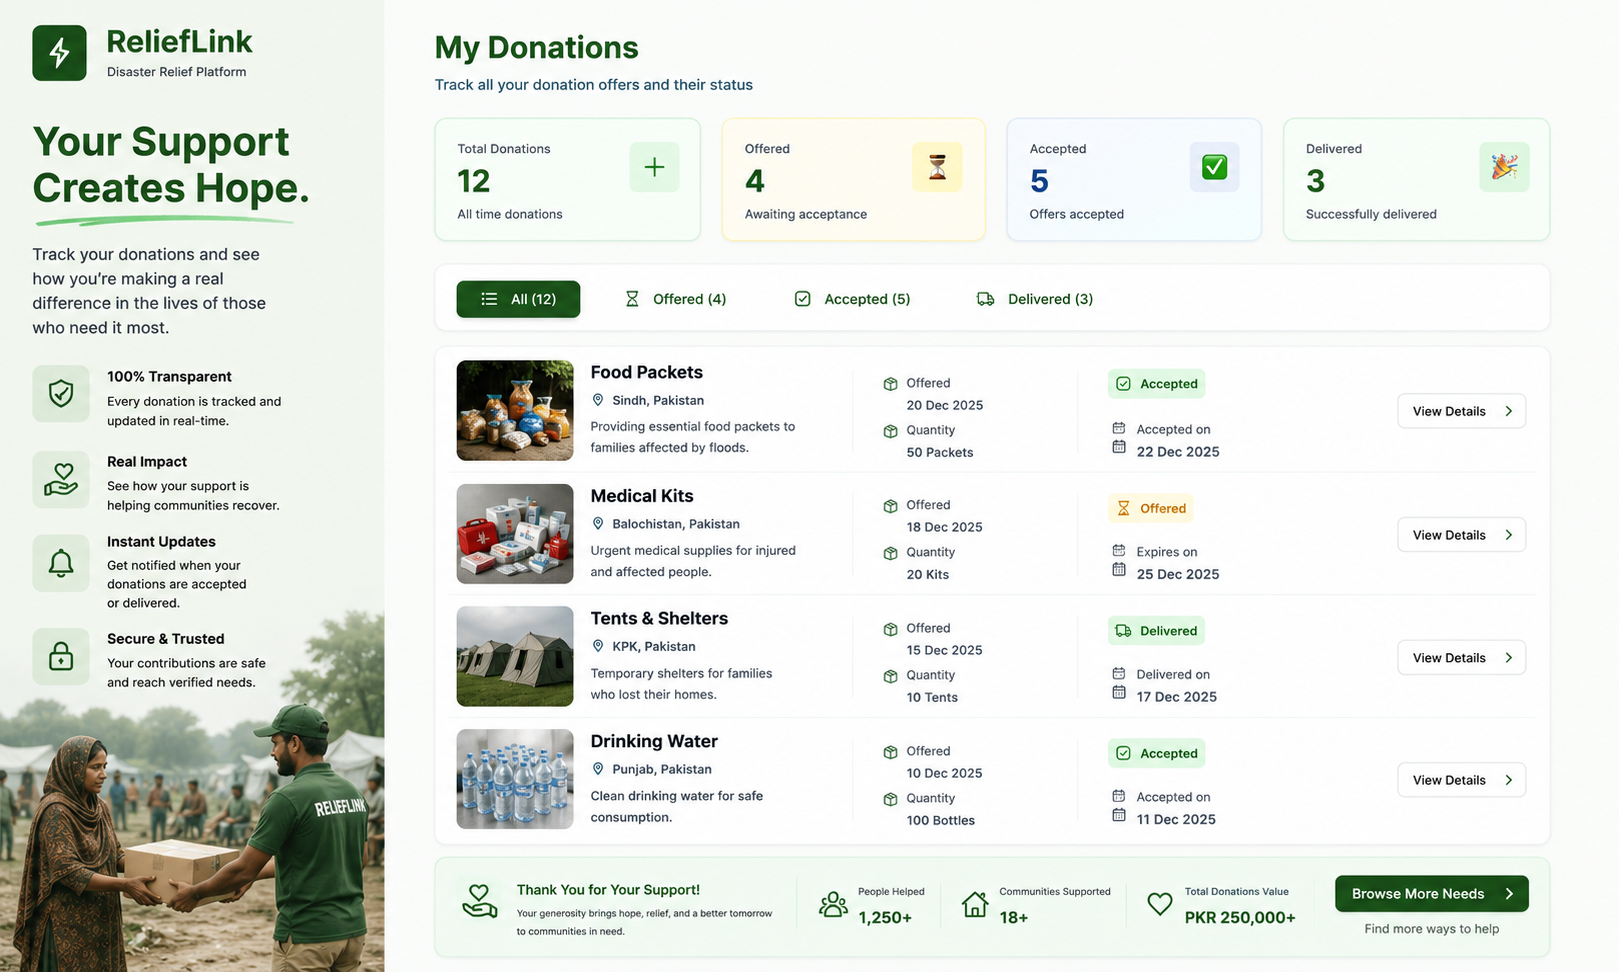Click the 1,250+ people helped figure
1619x972 pixels.
tap(885, 918)
